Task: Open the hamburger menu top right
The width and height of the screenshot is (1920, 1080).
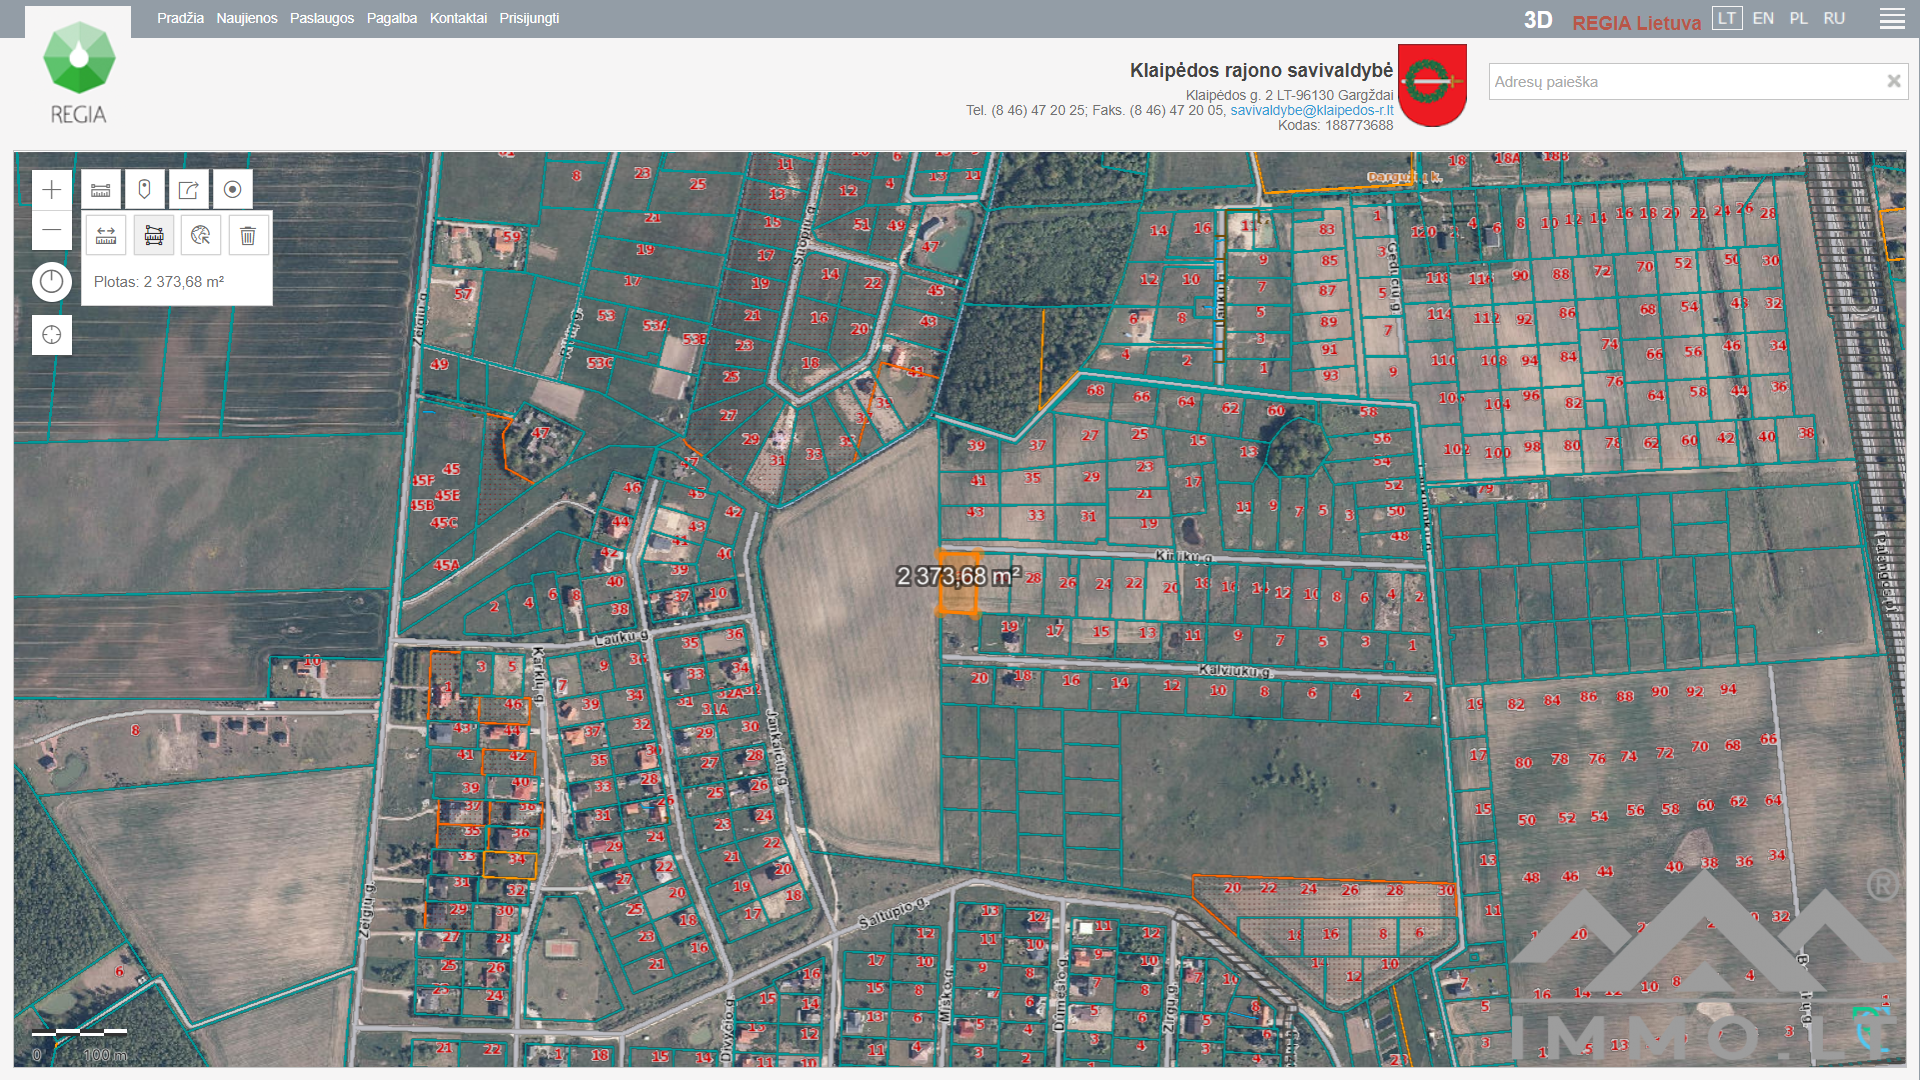Action: (x=1892, y=19)
